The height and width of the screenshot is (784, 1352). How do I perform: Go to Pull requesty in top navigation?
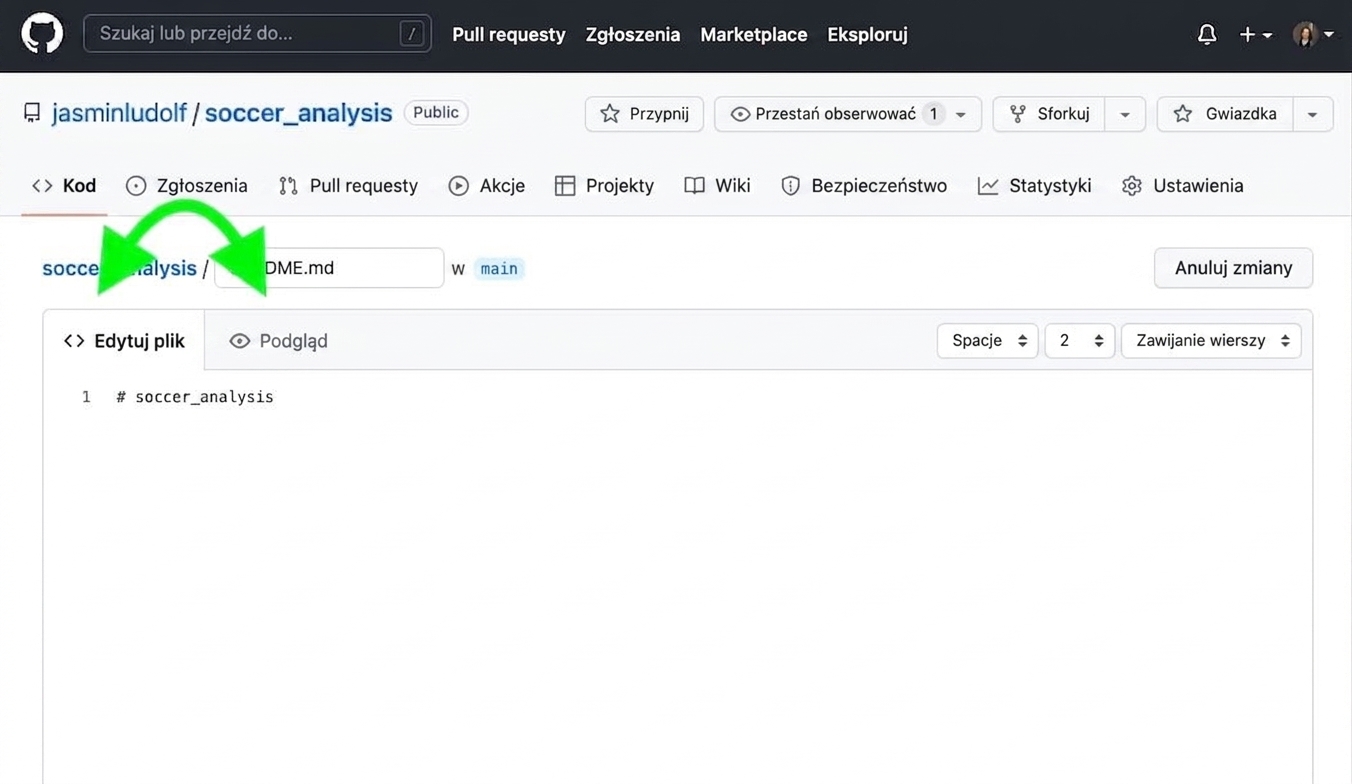(508, 34)
